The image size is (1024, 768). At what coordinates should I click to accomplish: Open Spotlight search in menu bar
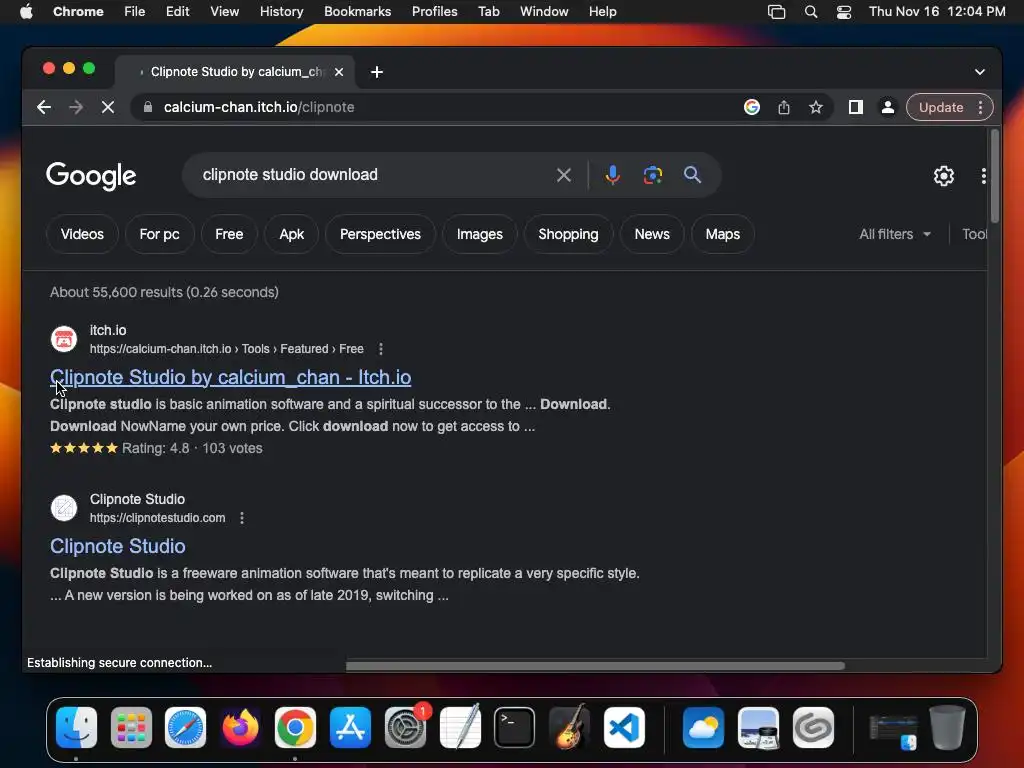(x=810, y=12)
